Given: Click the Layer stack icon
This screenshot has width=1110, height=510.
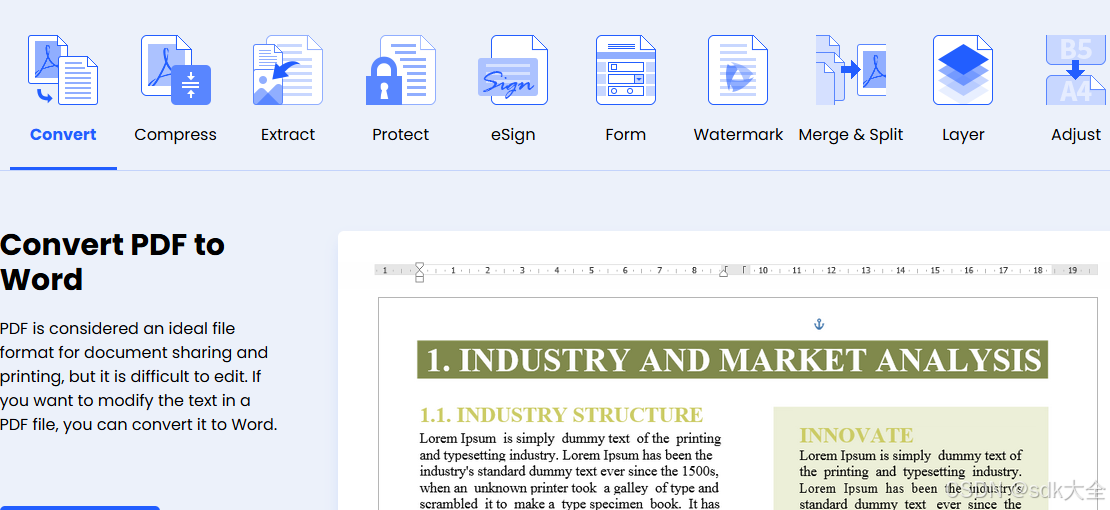Looking at the screenshot, I should click(963, 70).
